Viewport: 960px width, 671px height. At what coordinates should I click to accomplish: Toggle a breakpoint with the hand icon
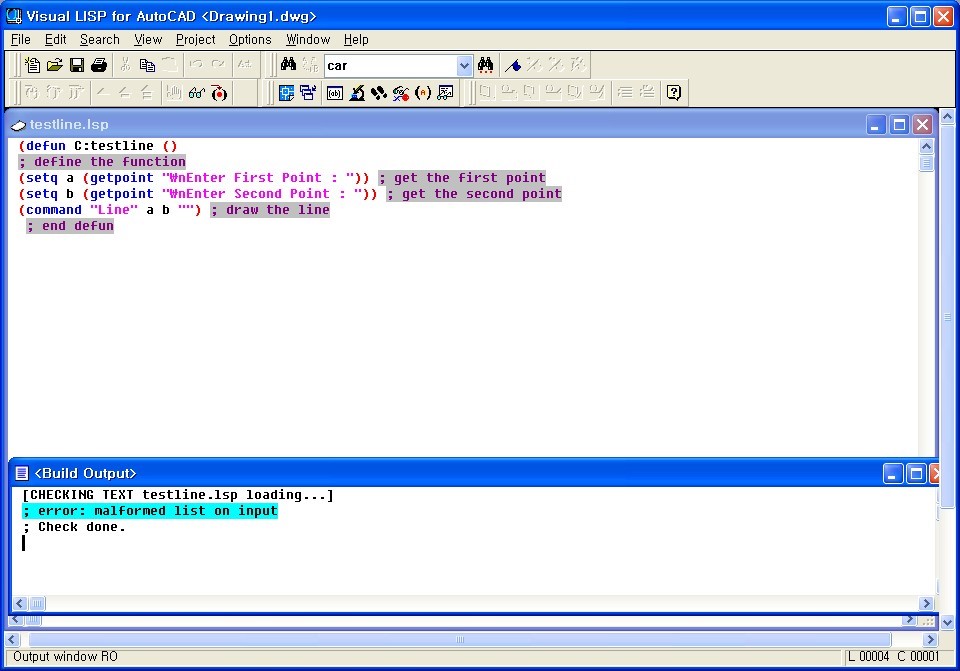coord(174,92)
